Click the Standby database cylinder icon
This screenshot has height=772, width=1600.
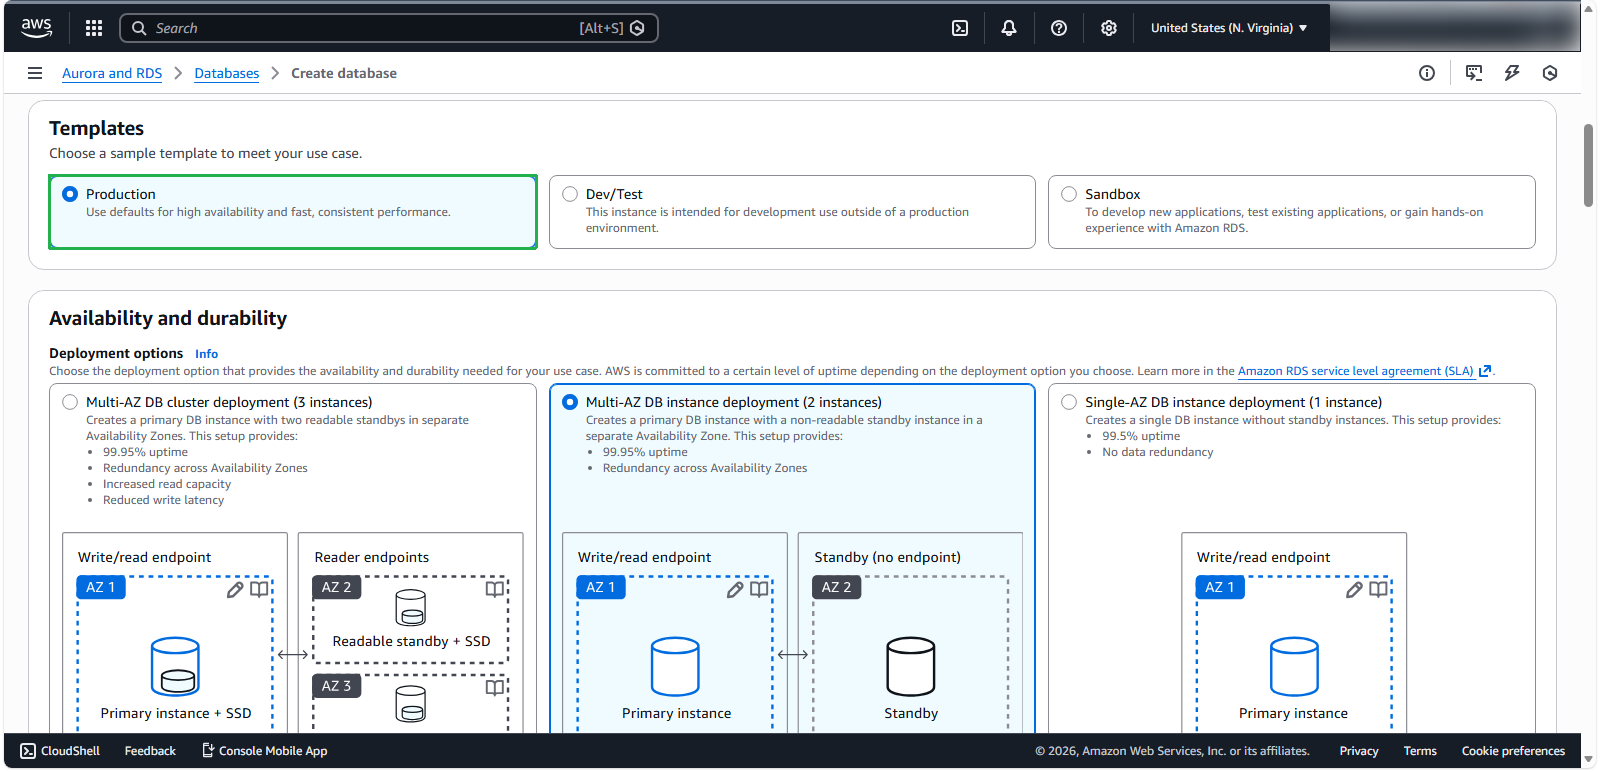tap(911, 666)
